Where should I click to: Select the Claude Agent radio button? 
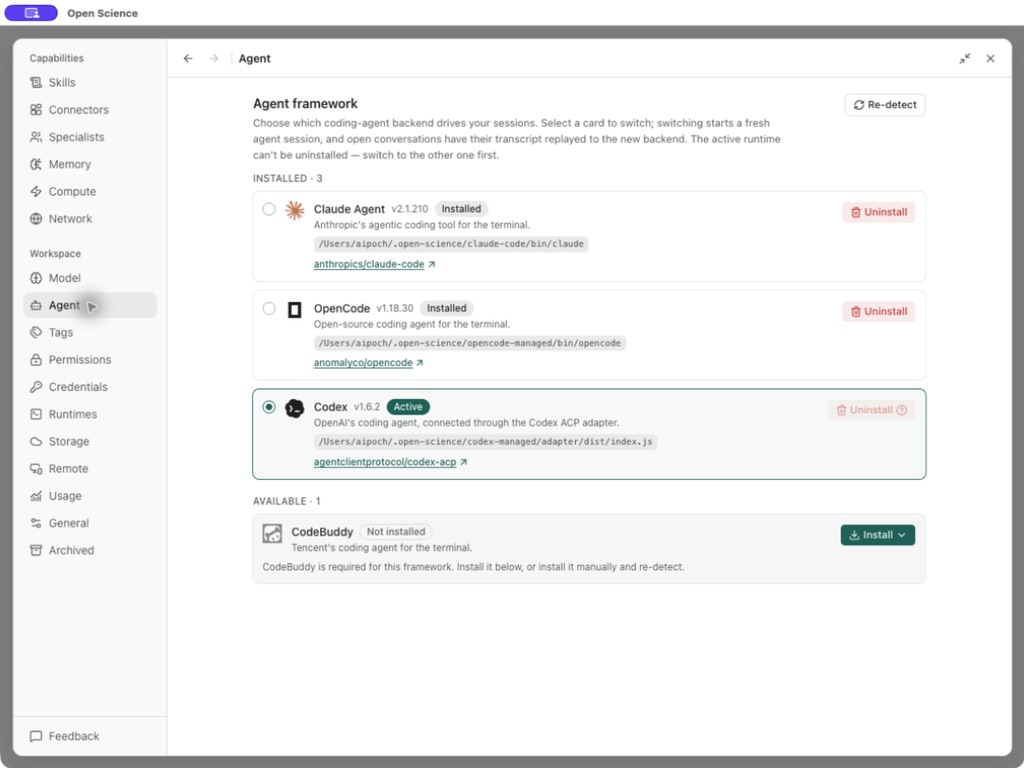point(269,209)
